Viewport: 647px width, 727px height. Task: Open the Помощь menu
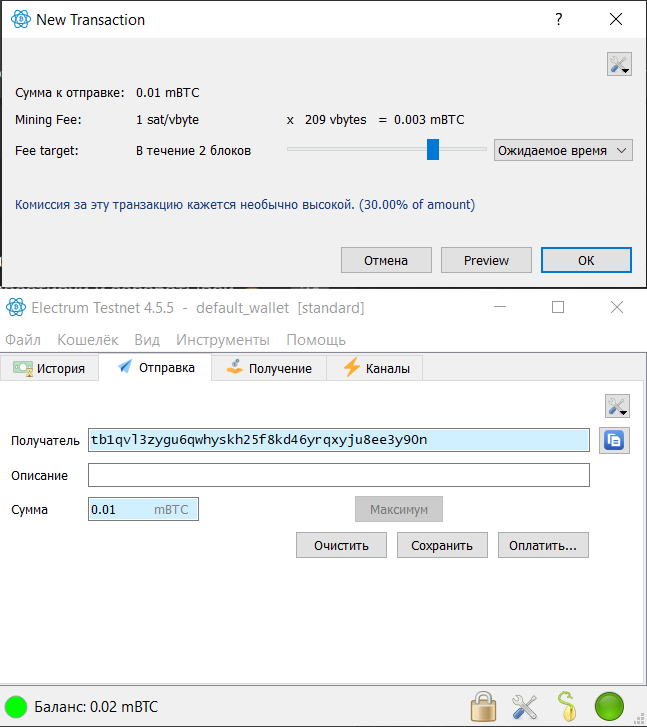(x=316, y=340)
